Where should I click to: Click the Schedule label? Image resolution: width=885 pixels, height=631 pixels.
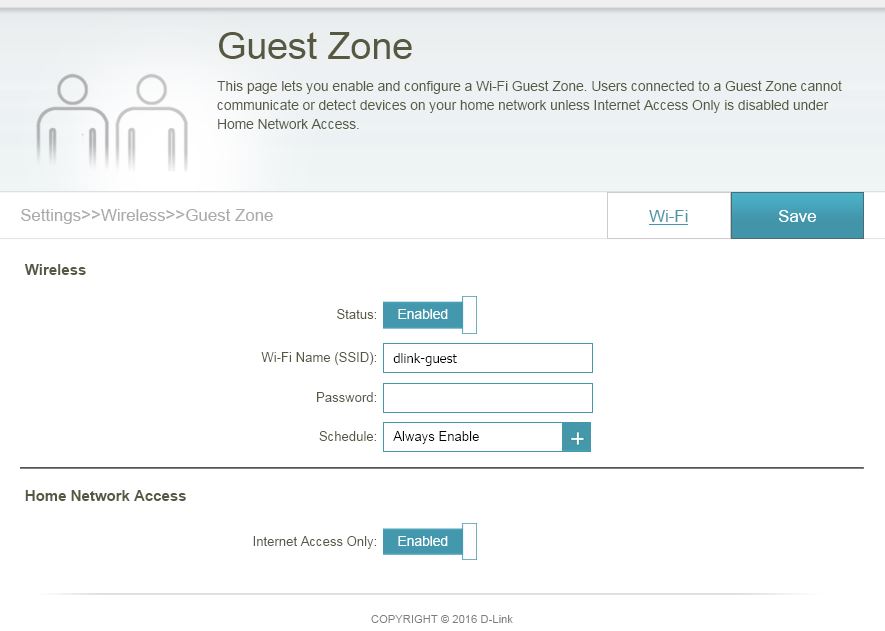pos(348,437)
